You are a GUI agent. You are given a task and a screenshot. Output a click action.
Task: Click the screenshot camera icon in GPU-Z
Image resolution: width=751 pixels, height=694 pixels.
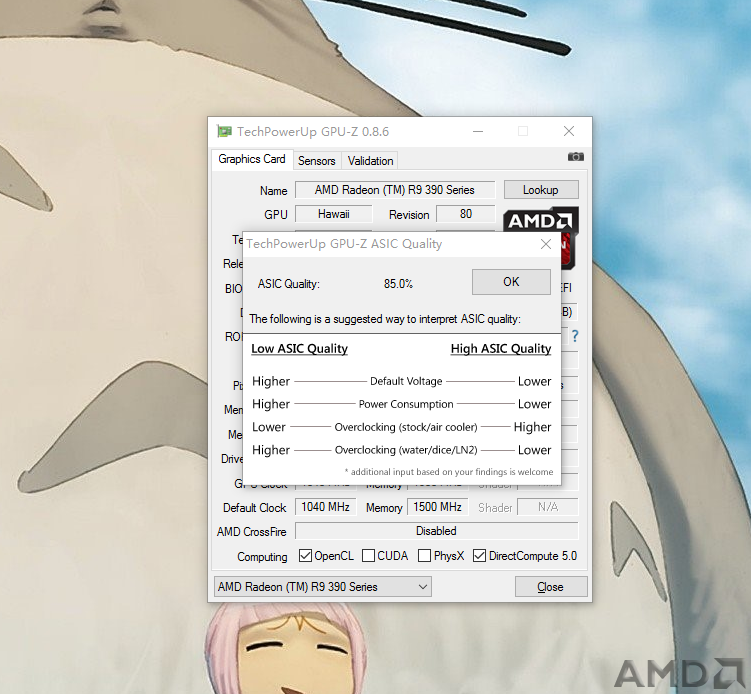click(576, 157)
